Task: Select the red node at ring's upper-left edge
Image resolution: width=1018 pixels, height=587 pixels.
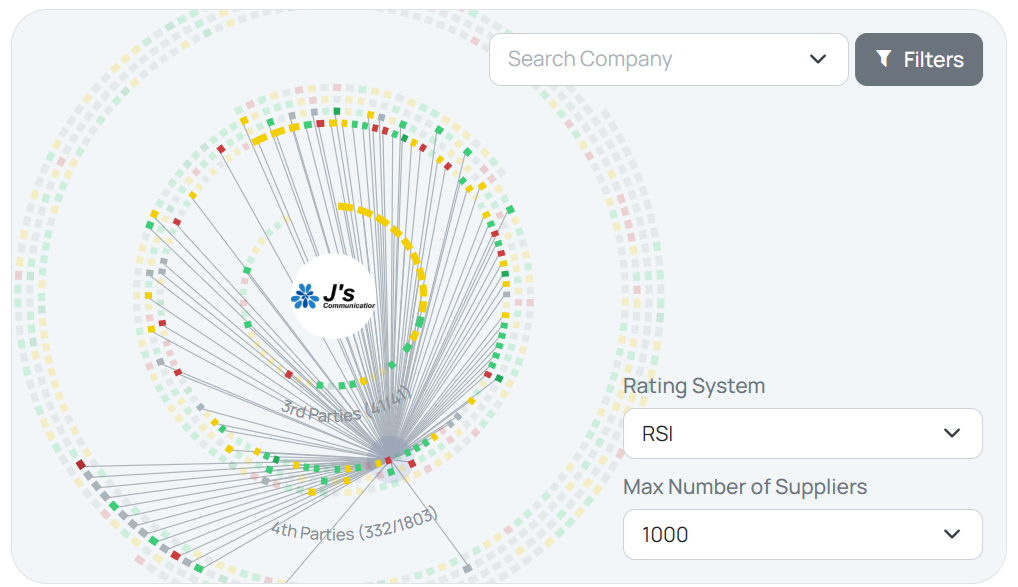Action: click(221, 149)
